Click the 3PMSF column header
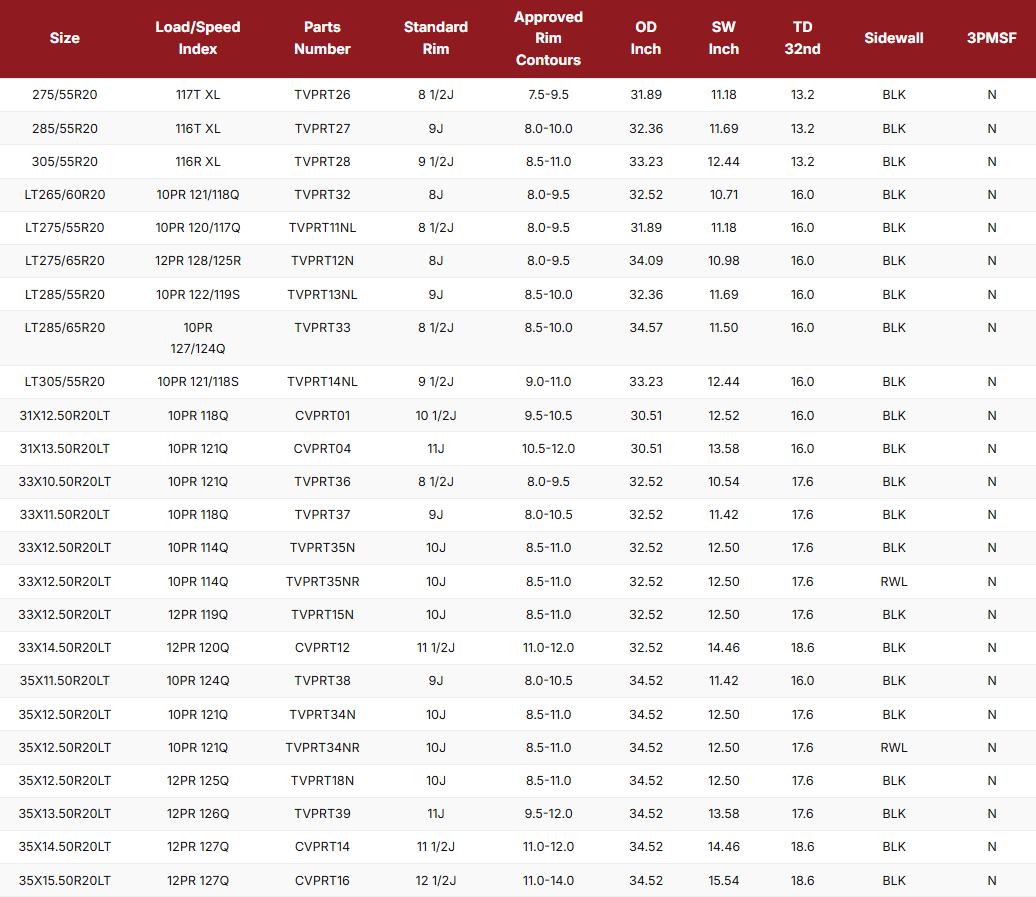 pyautogui.click(x=991, y=38)
